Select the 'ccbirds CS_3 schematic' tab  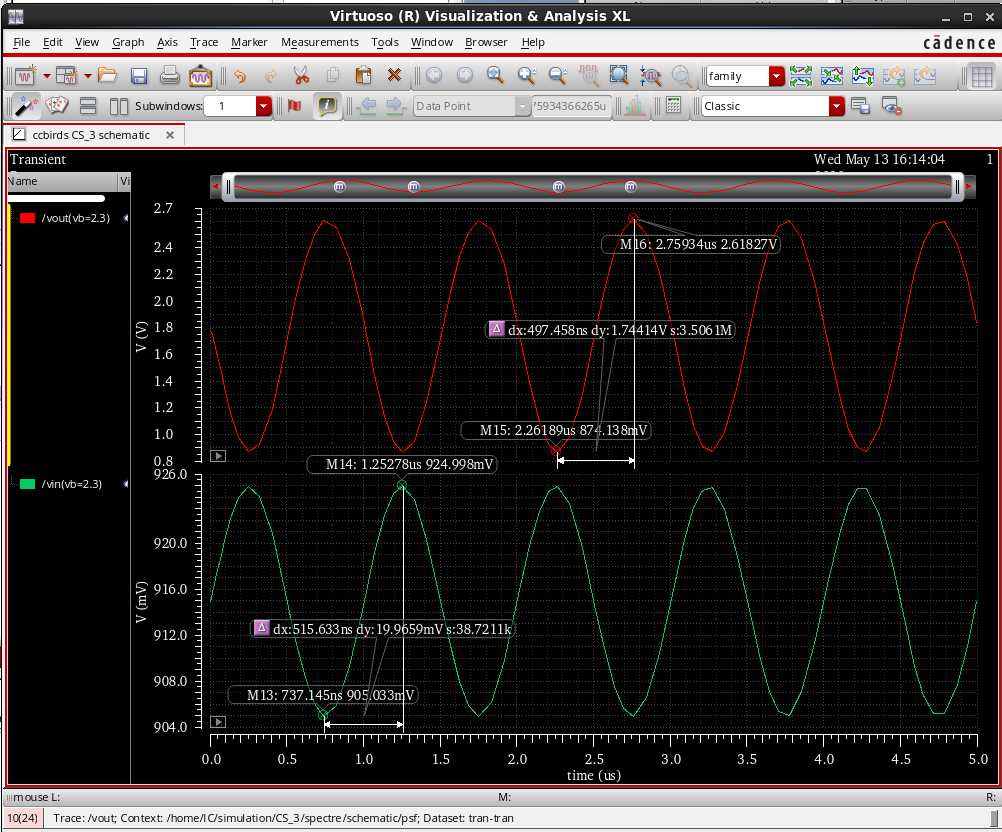[x=89, y=135]
